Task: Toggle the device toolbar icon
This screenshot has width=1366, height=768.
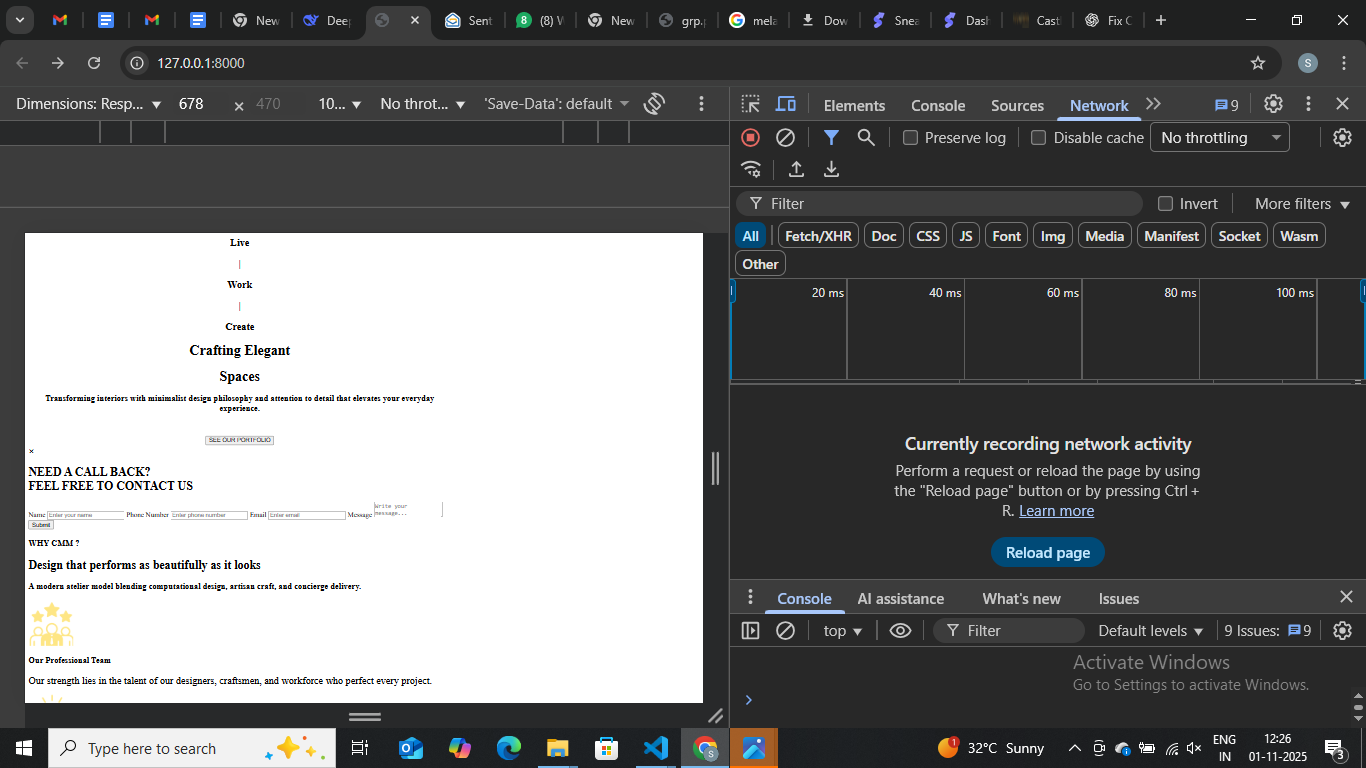Action: click(786, 104)
